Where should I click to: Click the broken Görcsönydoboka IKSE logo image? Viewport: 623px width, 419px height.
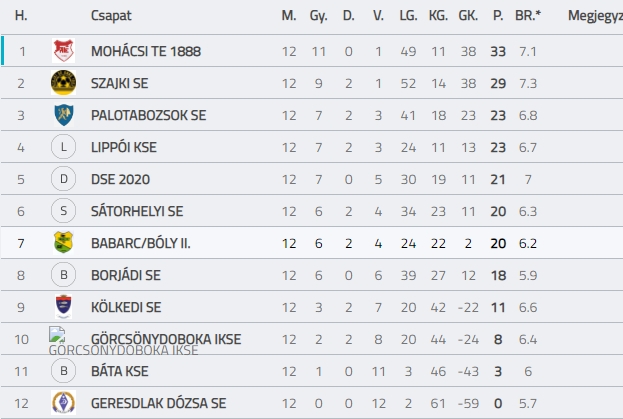[57, 334]
